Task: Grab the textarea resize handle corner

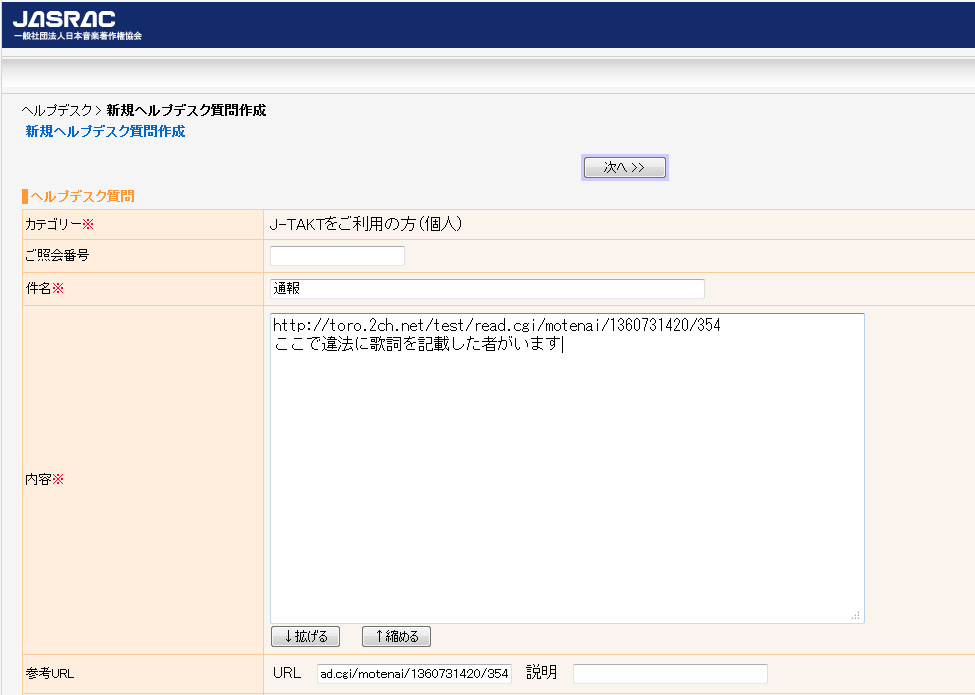Action: tap(856, 615)
